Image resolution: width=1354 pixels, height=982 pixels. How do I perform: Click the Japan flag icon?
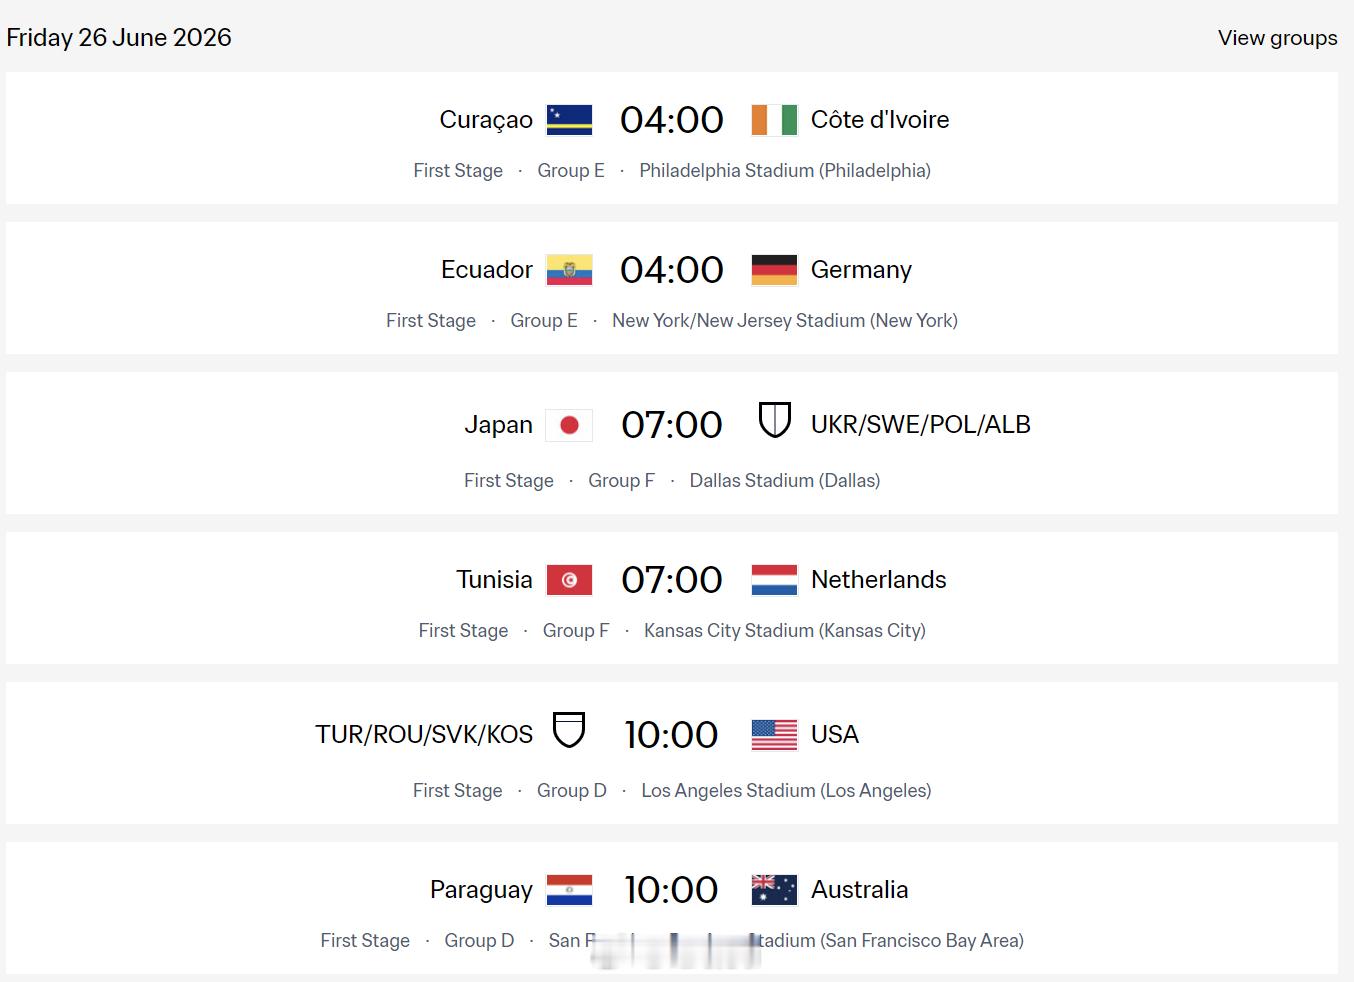569,425
